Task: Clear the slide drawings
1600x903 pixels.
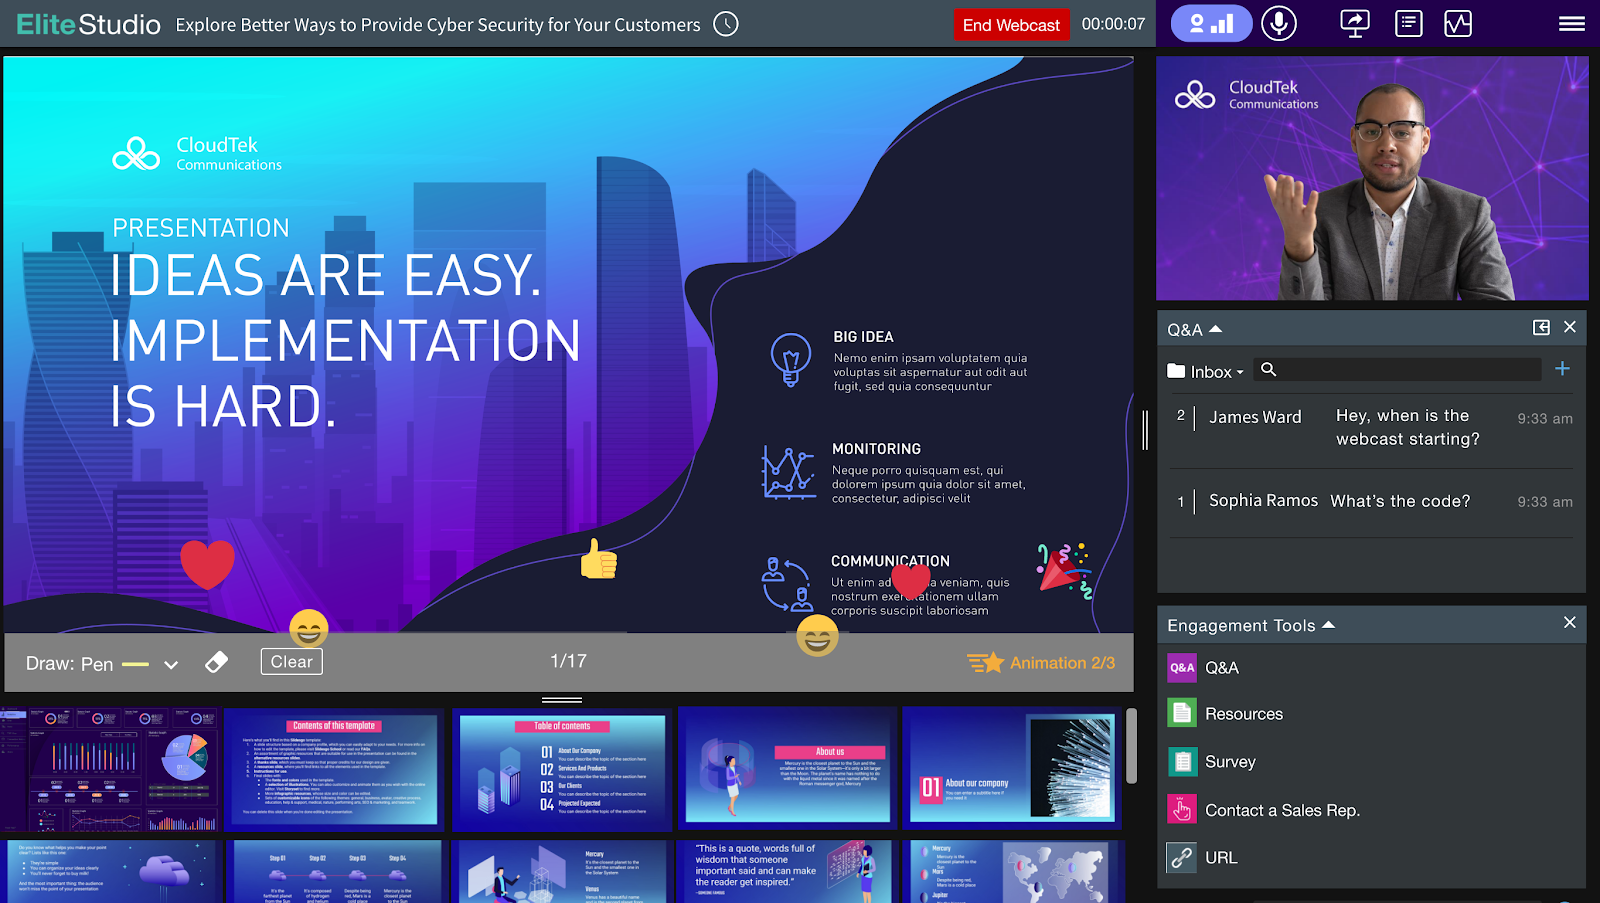Action: (291, 661)
